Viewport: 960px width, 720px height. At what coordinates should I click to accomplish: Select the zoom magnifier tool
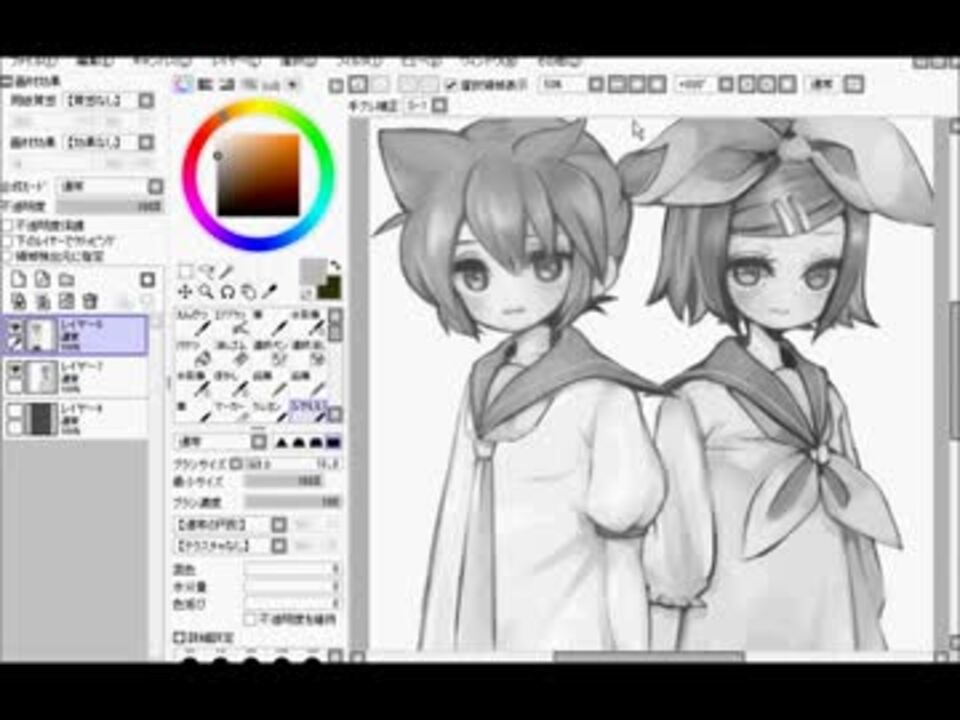click(206, 292)
